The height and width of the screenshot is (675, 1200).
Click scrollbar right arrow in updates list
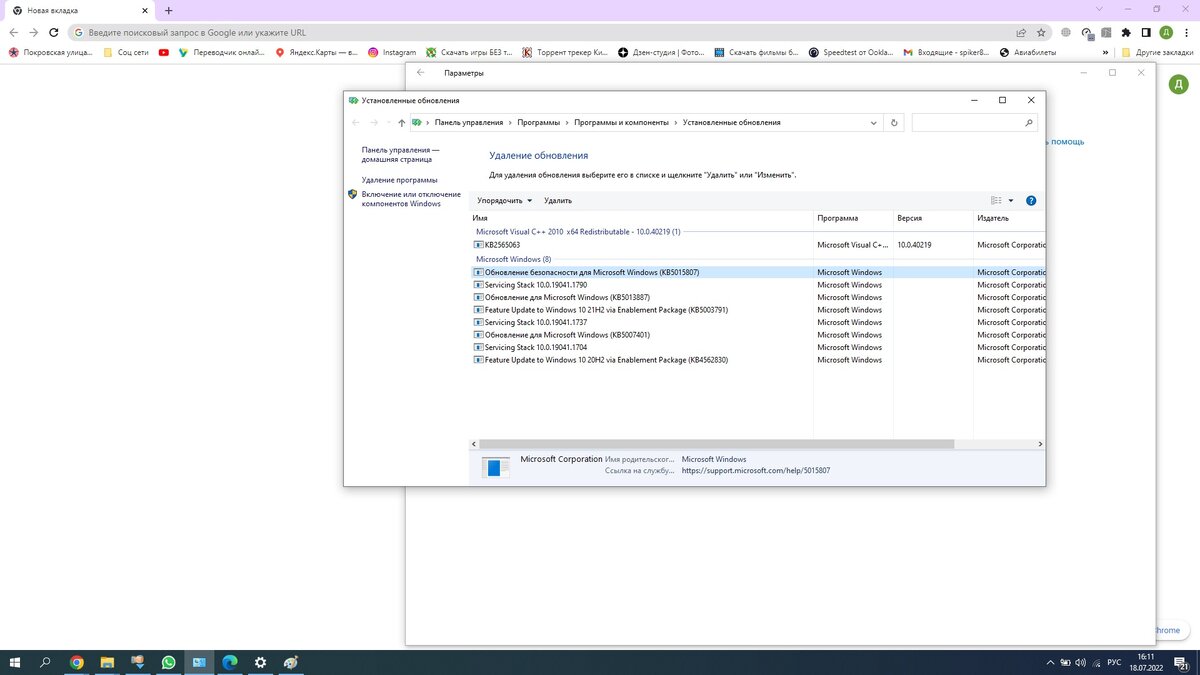click(x=1040, y=444)
